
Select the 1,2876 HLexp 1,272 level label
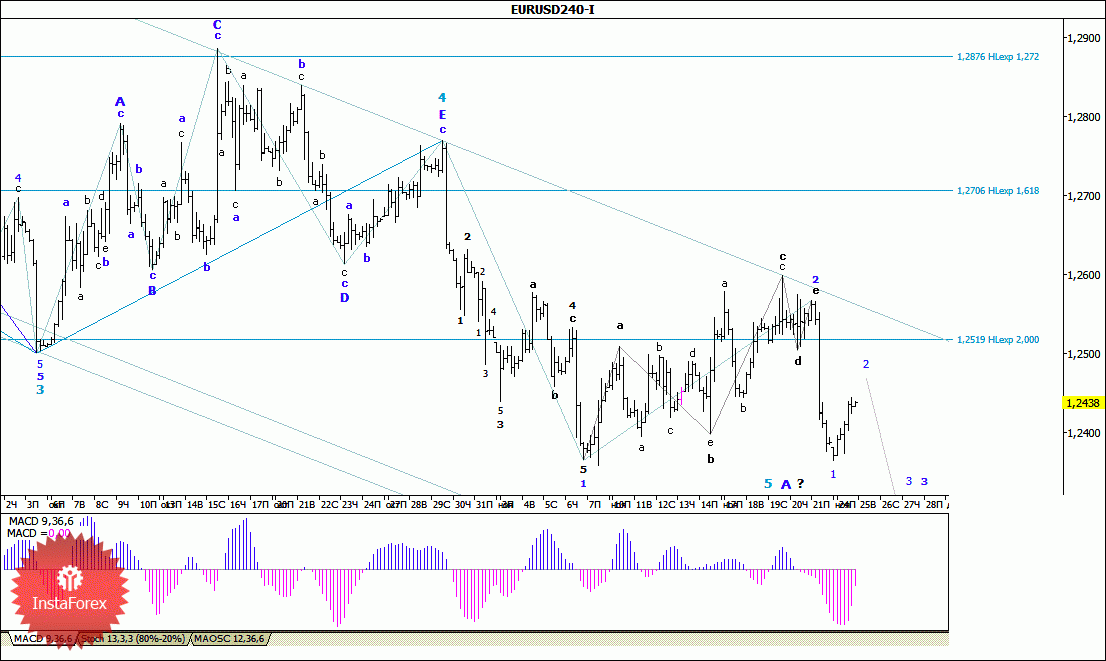(997, 56)
